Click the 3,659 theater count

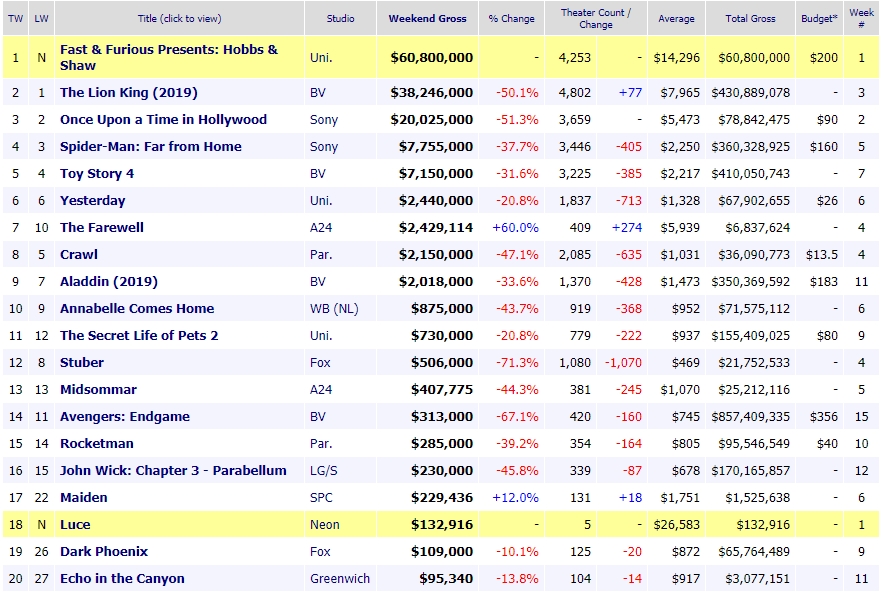pos(574,120)
